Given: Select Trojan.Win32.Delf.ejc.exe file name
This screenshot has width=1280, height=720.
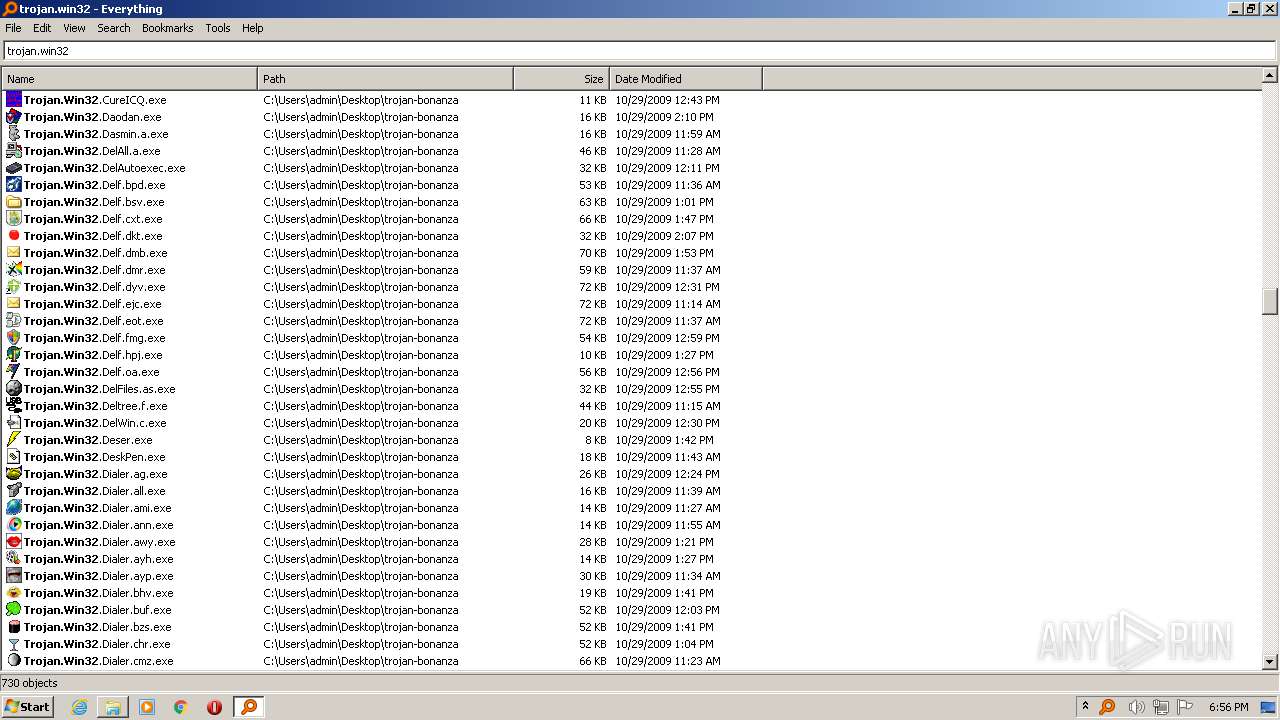Looking at the screenshot, I should [93, 304].
